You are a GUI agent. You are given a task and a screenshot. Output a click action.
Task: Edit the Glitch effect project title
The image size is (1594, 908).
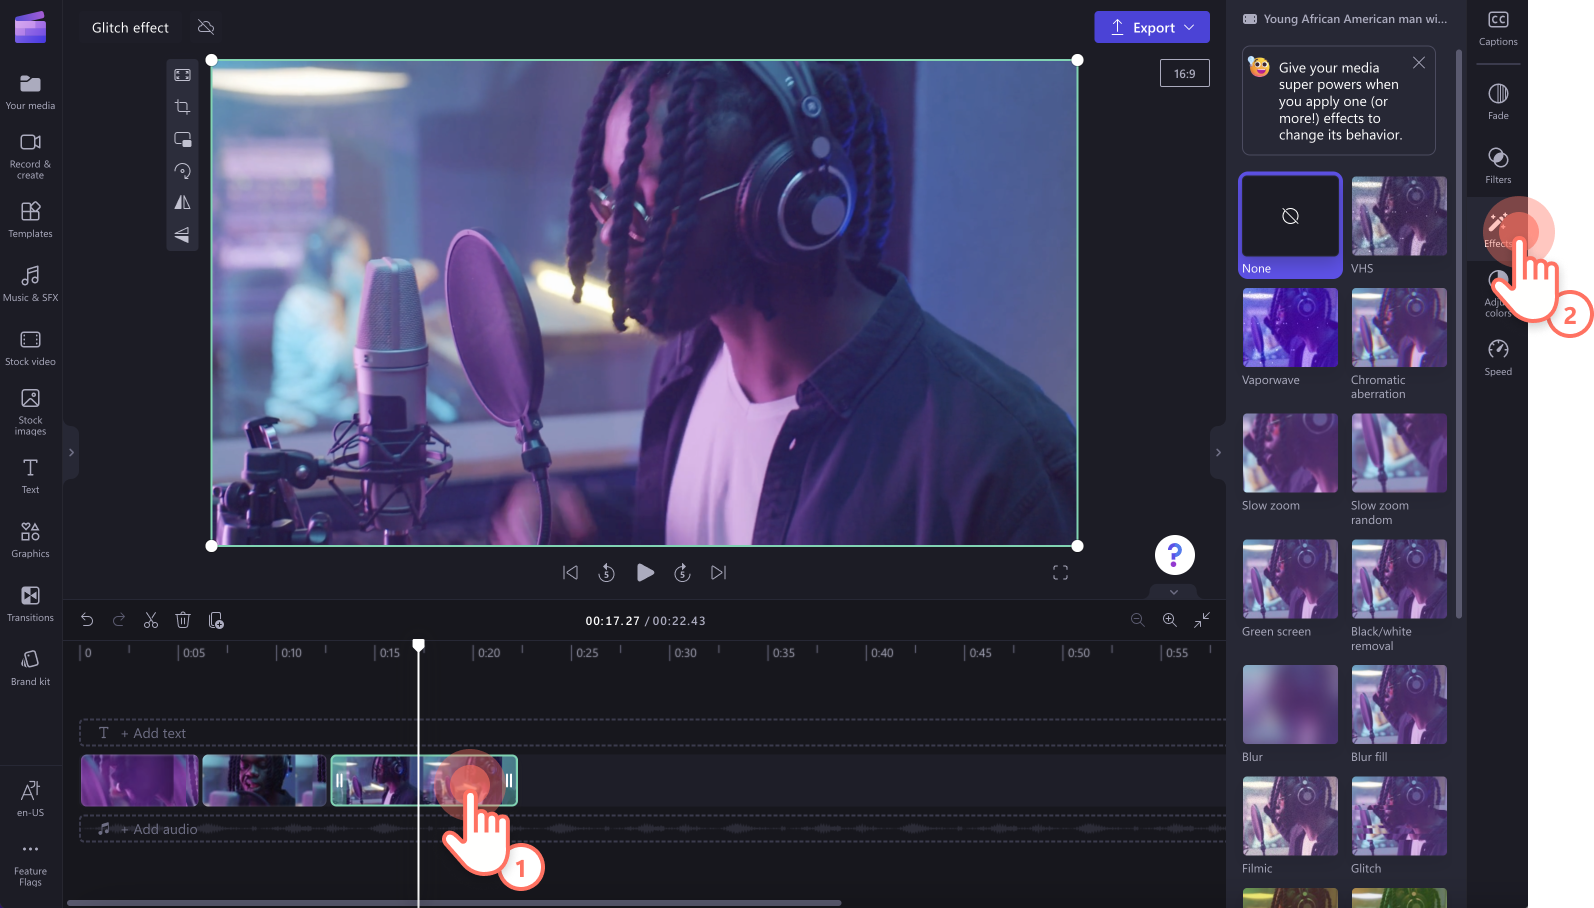click(130, 27)
